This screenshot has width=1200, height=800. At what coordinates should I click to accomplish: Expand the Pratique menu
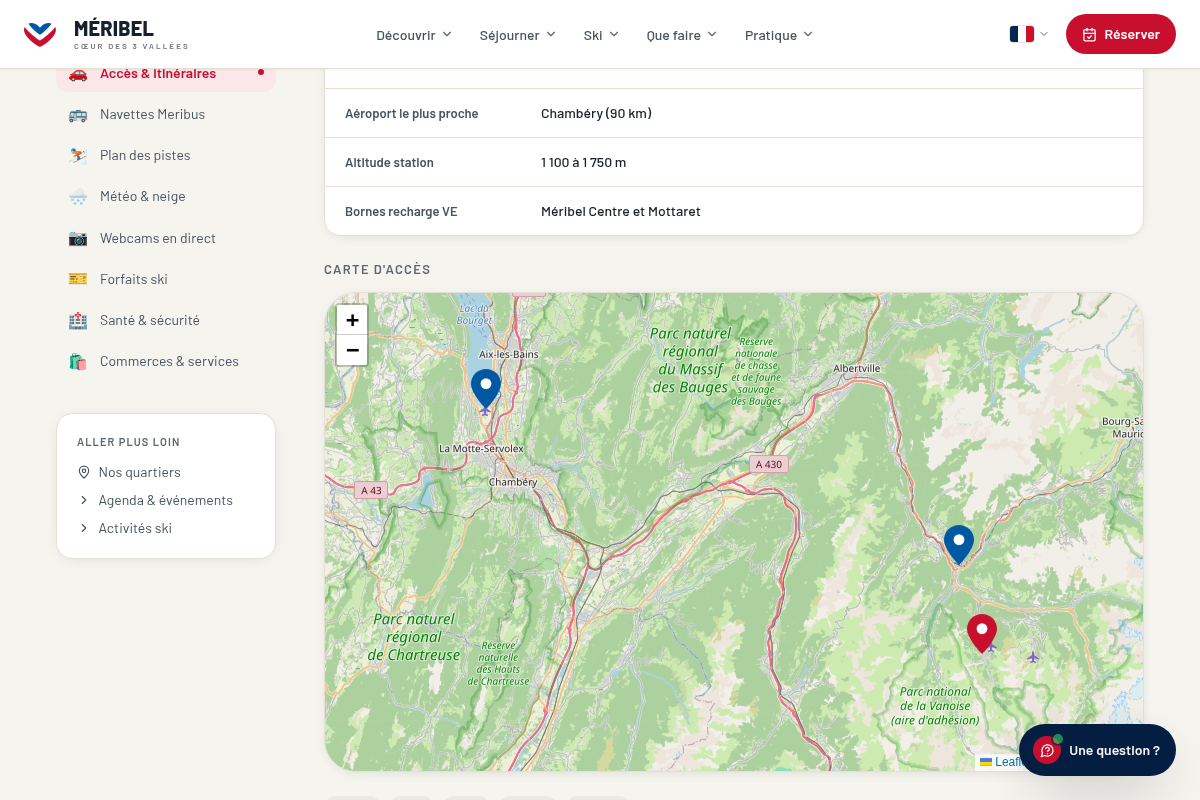779,35
